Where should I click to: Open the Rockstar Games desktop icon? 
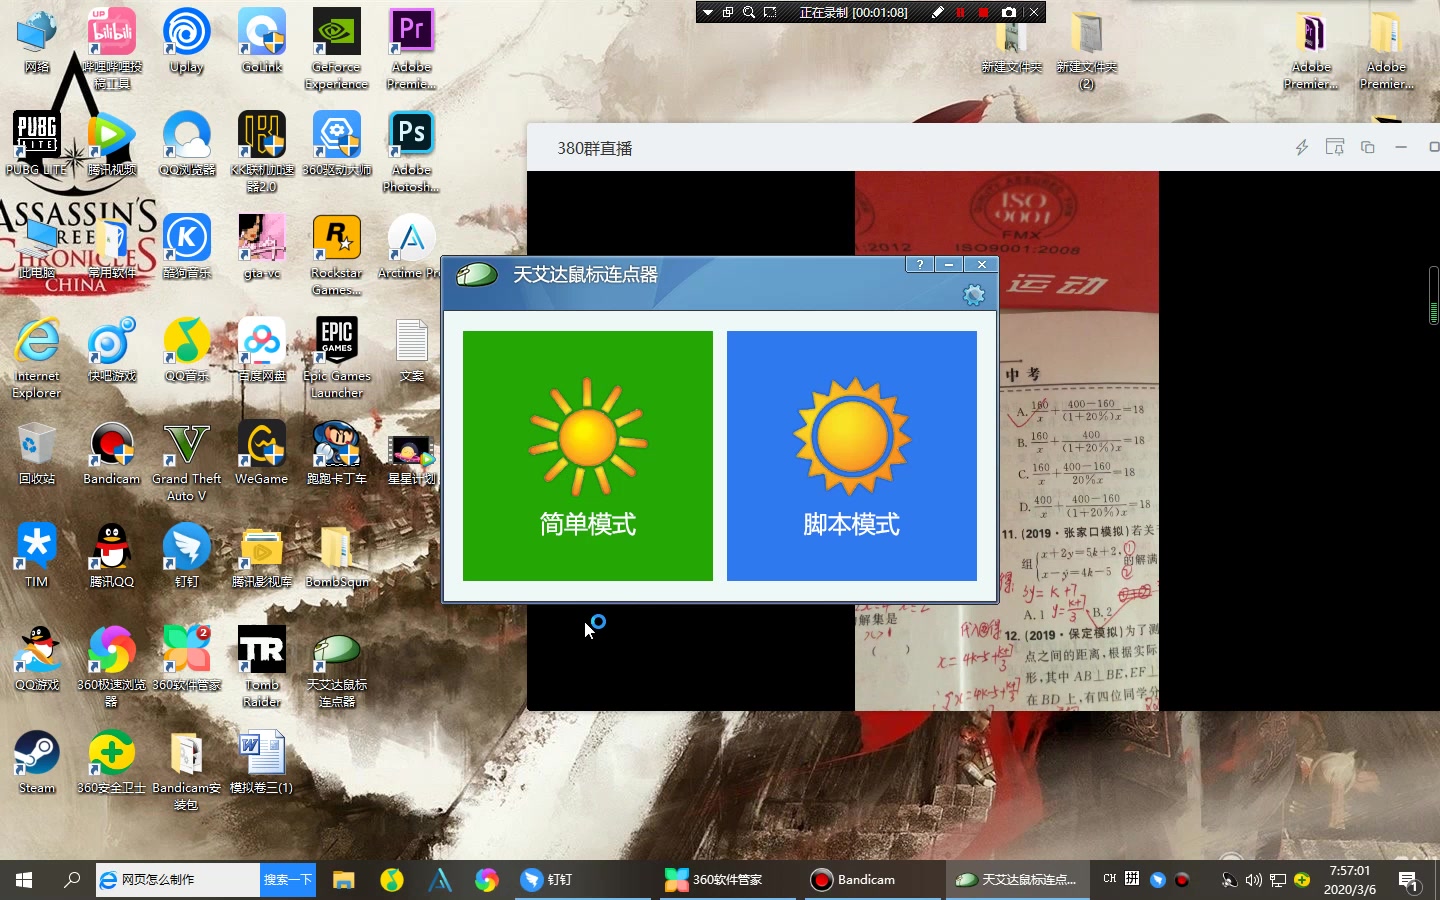[337, 255]
